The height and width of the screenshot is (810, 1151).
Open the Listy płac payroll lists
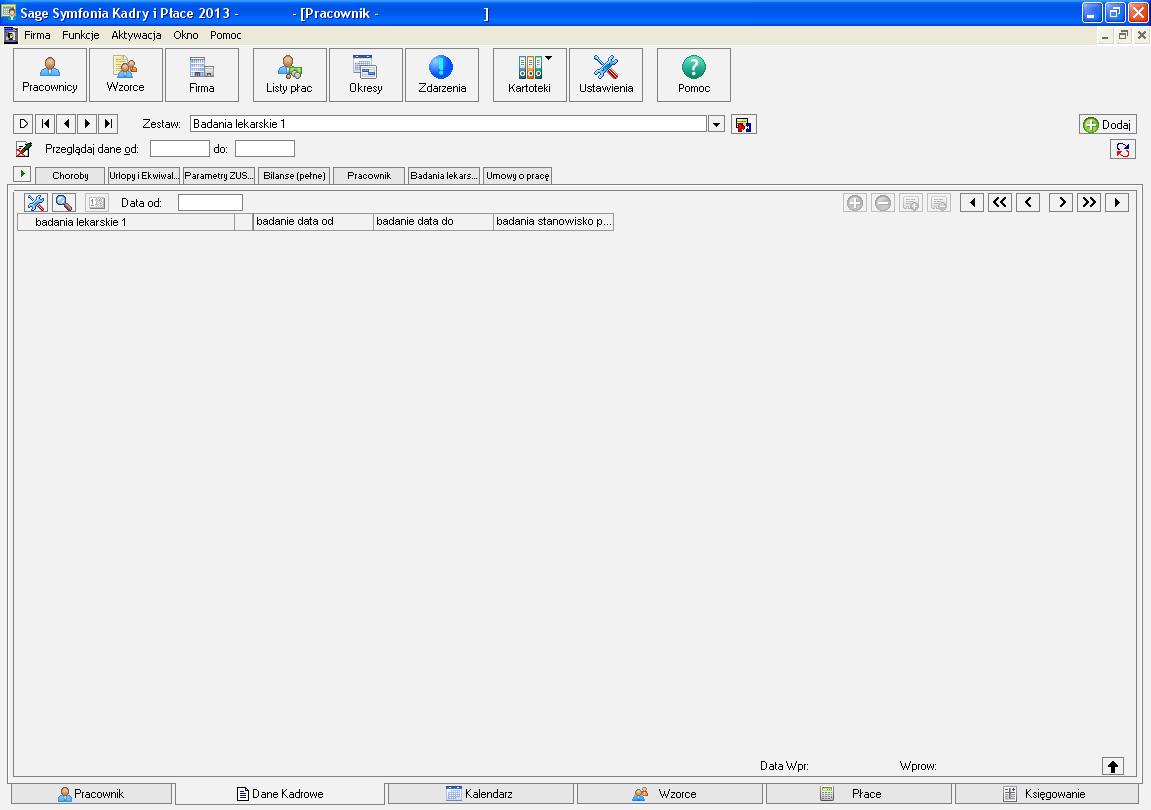pos(289,75)
